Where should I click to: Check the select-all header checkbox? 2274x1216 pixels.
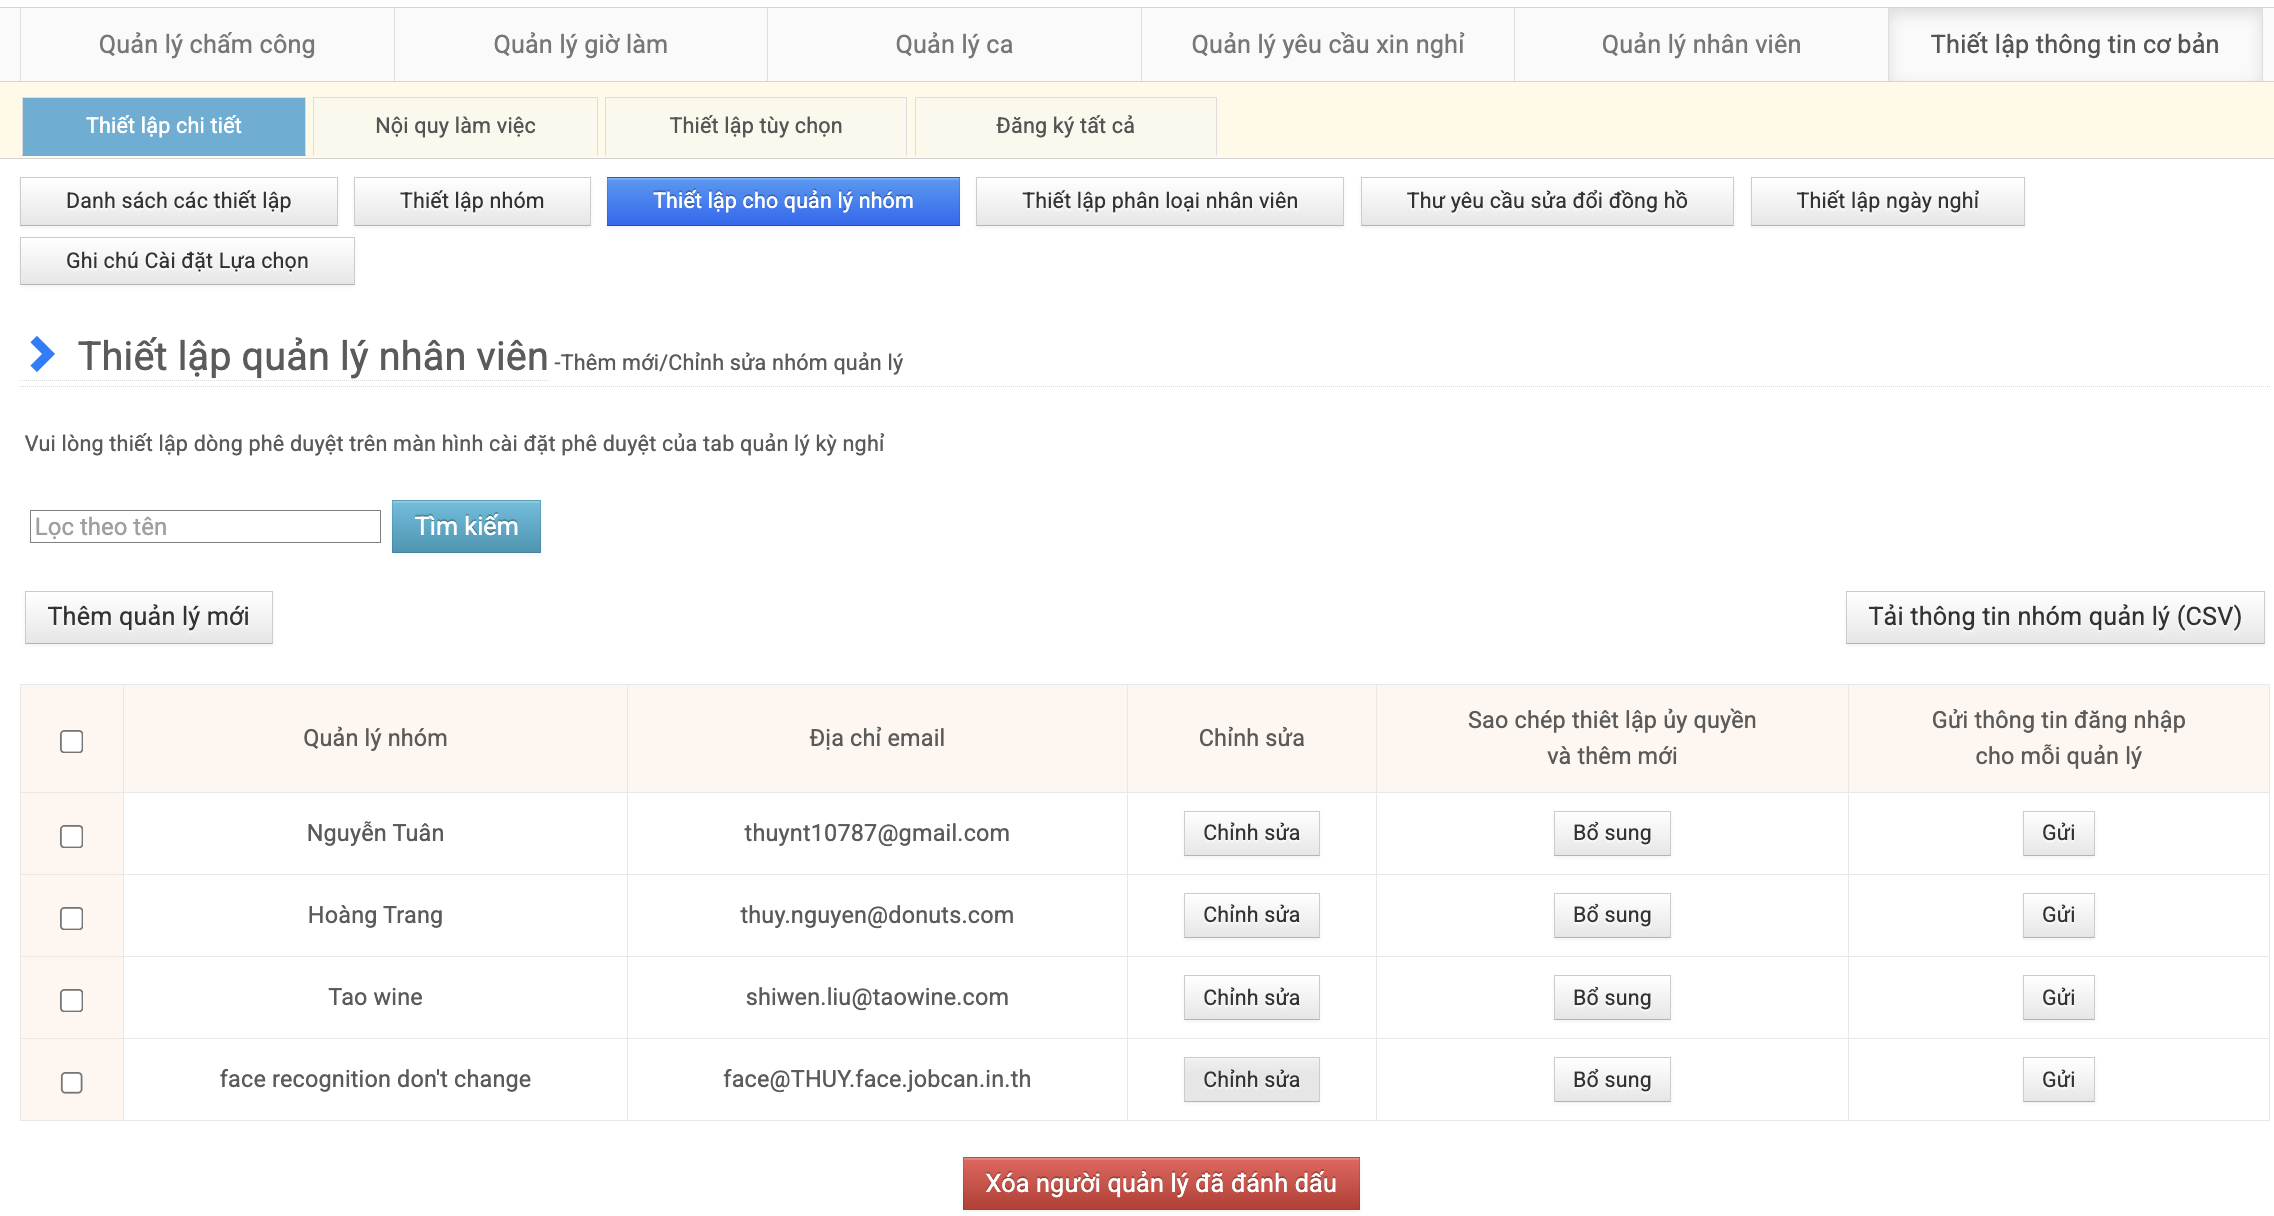[x=72, y=741]
